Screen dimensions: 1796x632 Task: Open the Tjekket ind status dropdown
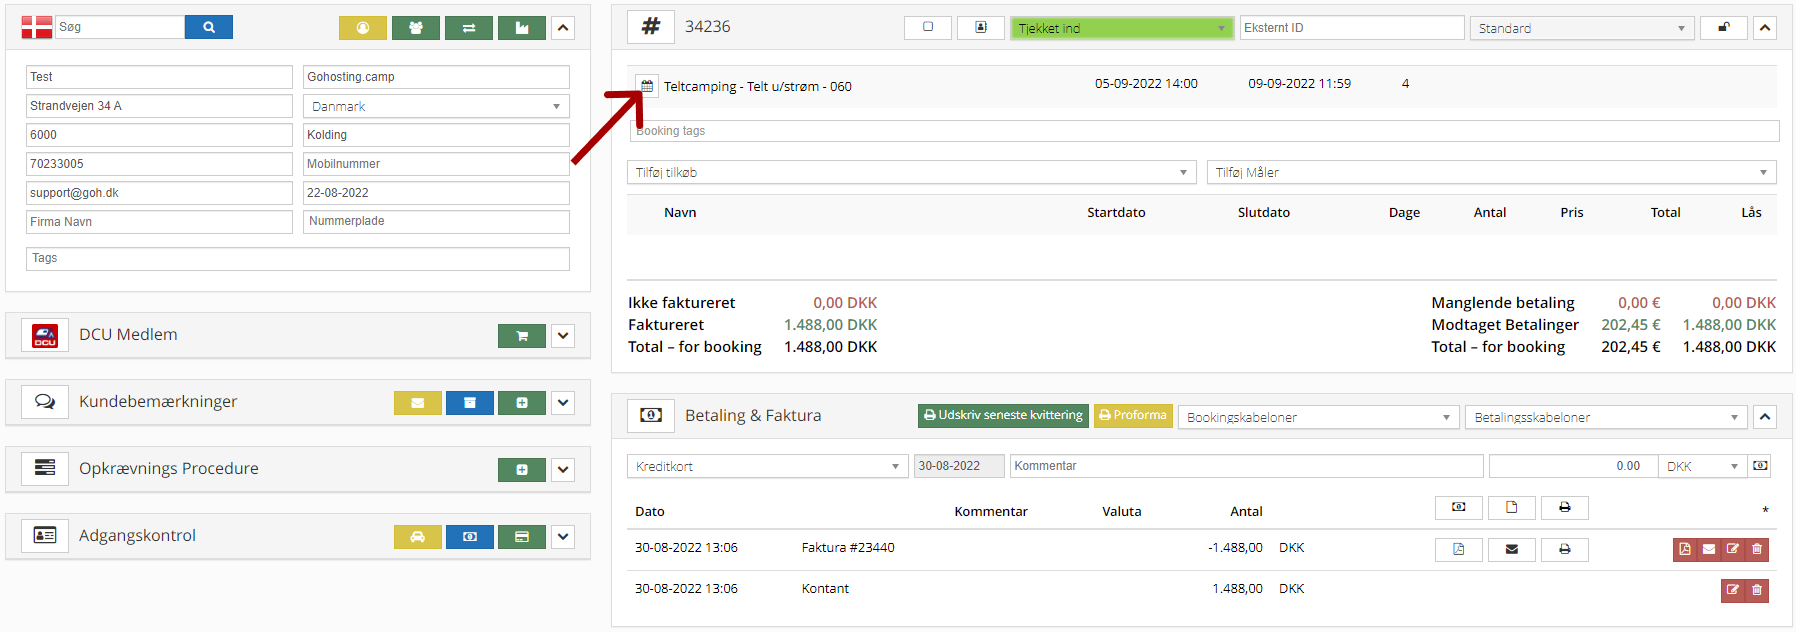coord(1121,28)
